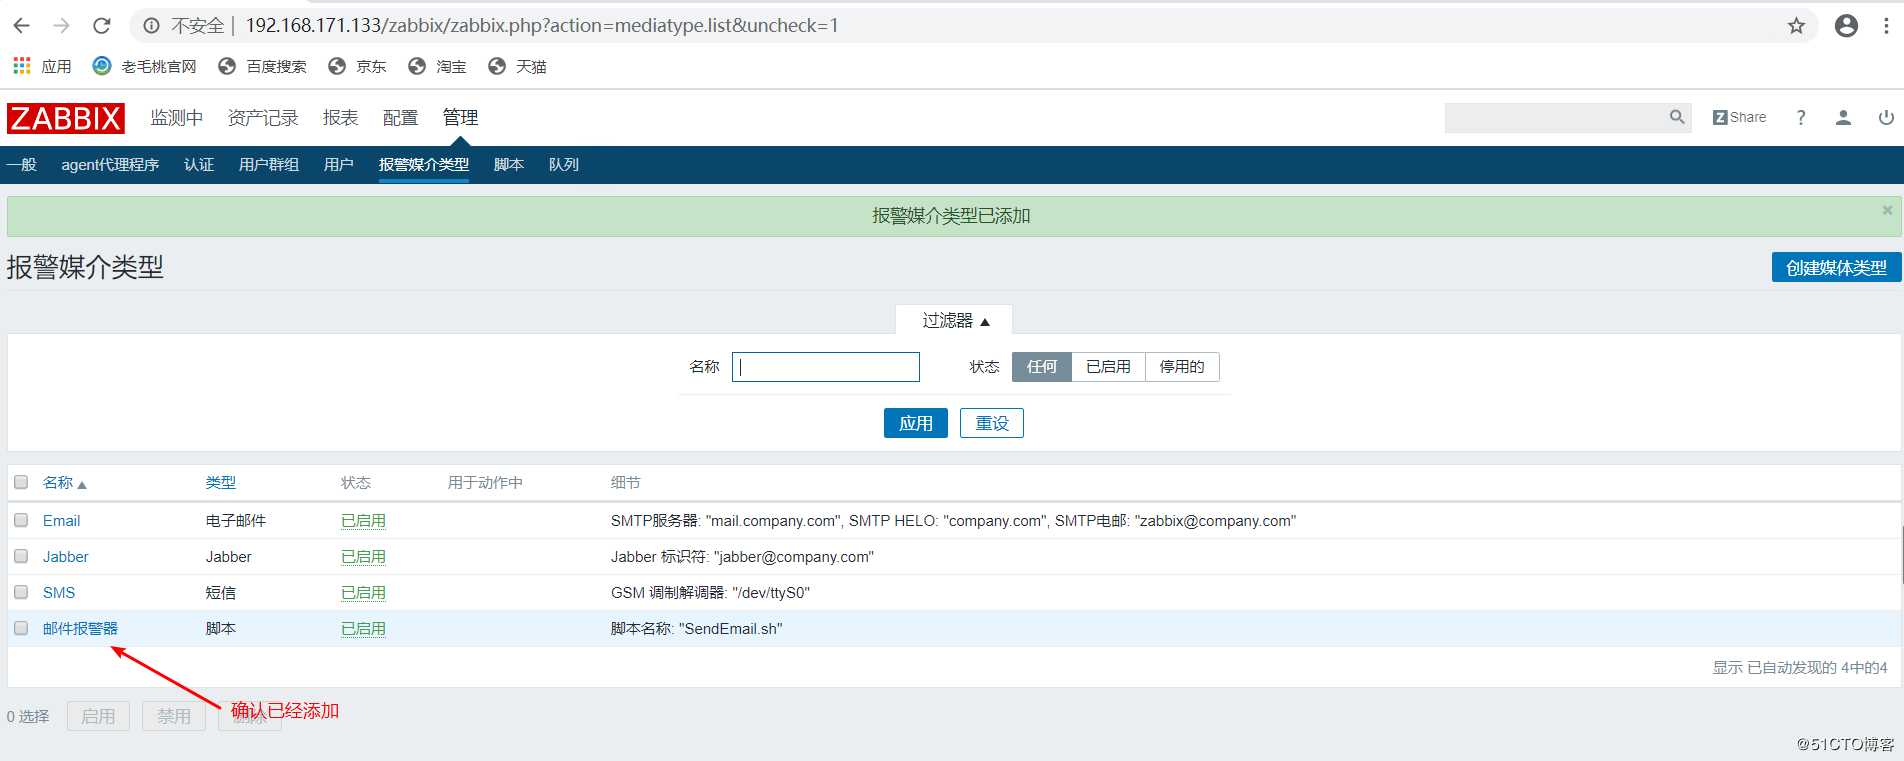Open the 资产记录 menu
This screenshot has width=1904, height=761.
(263, 118)
